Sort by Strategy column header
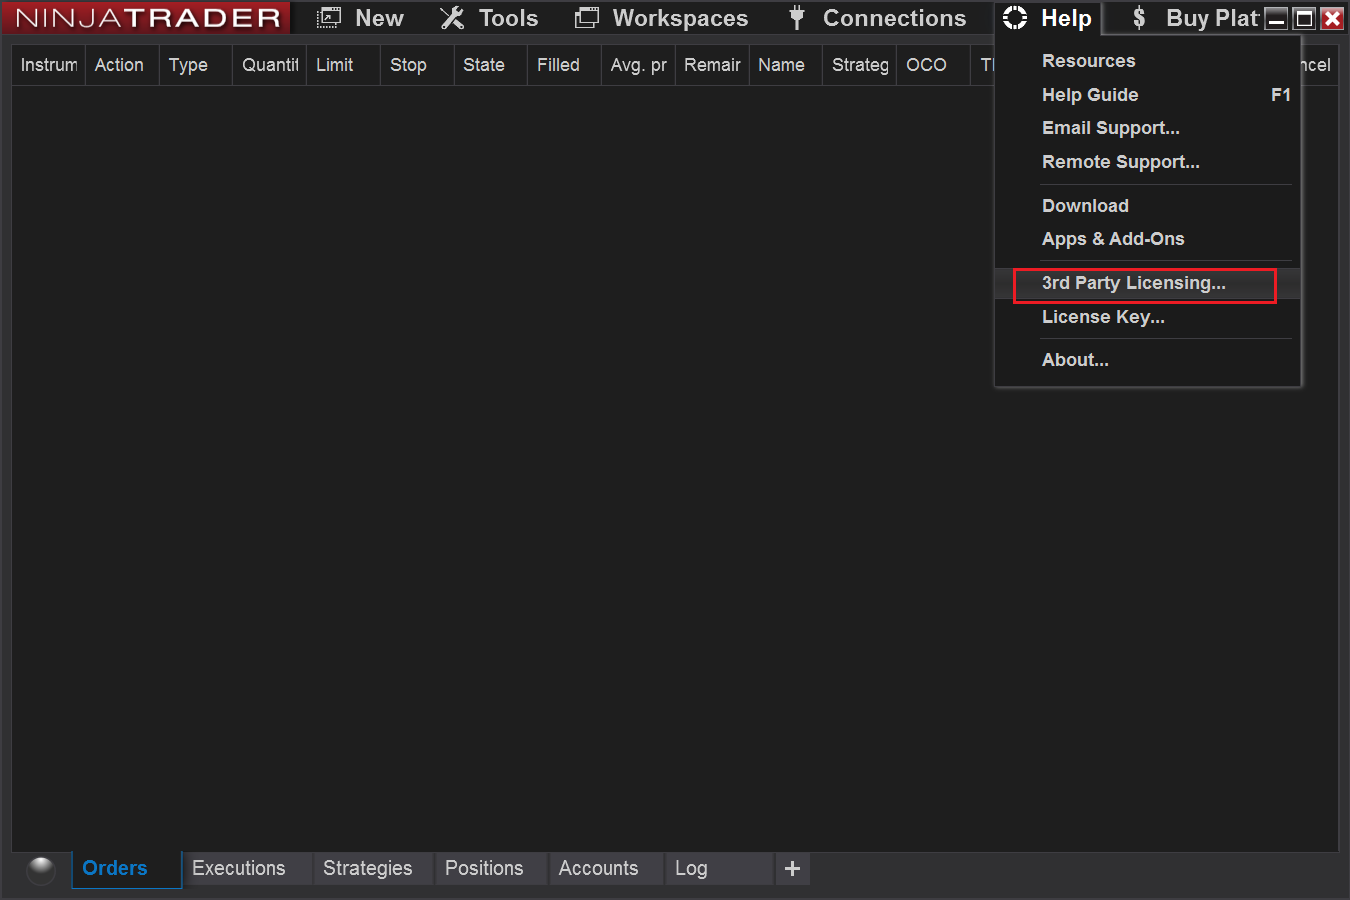The width and height of the screenshot is (1350, 900). [x=859, y=65]
